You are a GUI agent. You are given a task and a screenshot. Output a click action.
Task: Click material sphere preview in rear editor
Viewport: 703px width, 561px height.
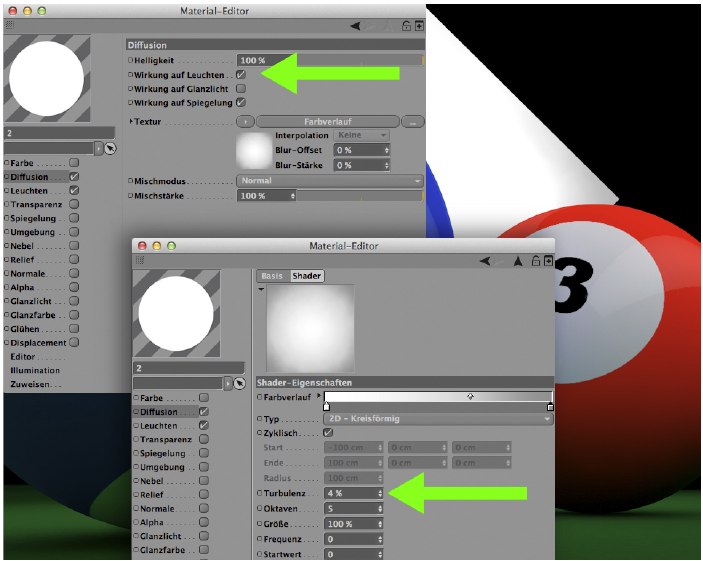tap(47, 79)
